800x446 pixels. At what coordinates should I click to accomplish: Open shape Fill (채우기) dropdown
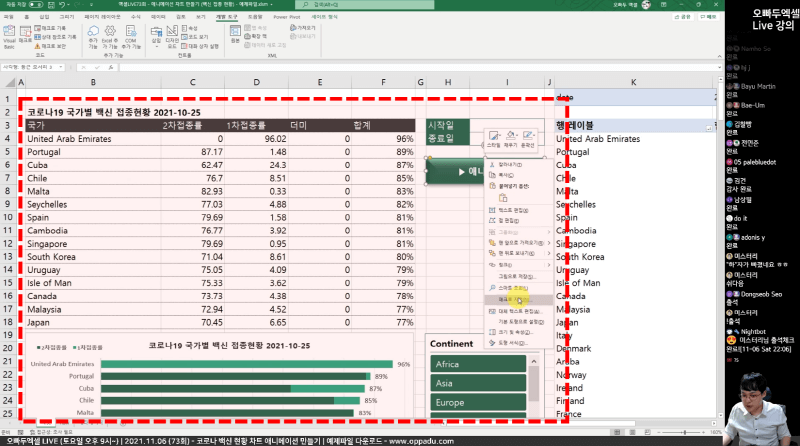[510, 139]
